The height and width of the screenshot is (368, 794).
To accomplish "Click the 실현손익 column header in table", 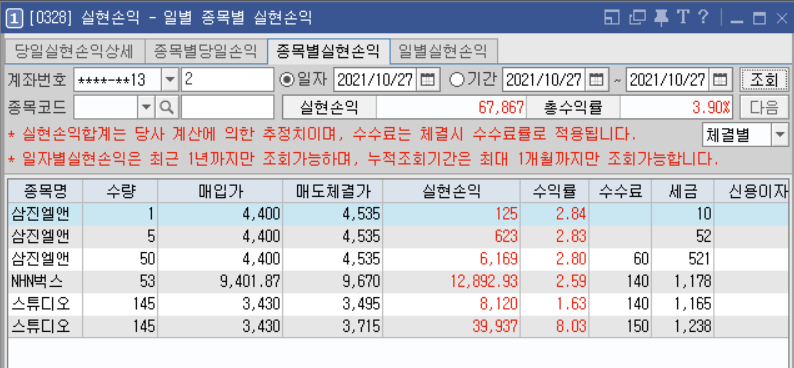I will [x=452, y=191].
